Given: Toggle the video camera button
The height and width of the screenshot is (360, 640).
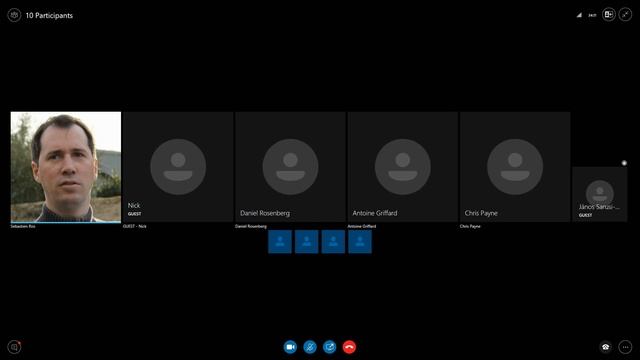Looking at the screenshot, I should click(x=290, y=347).
